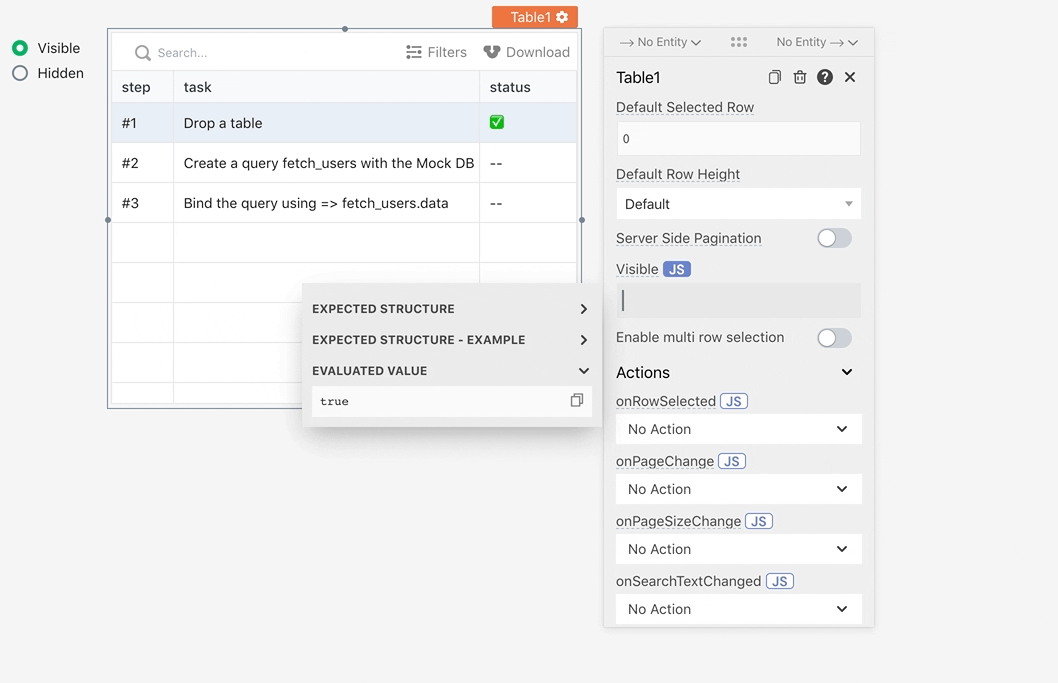Open Default Row Height dropdown
The width and height of the screenshot is (1058, 683).
[x=738, y=204]
